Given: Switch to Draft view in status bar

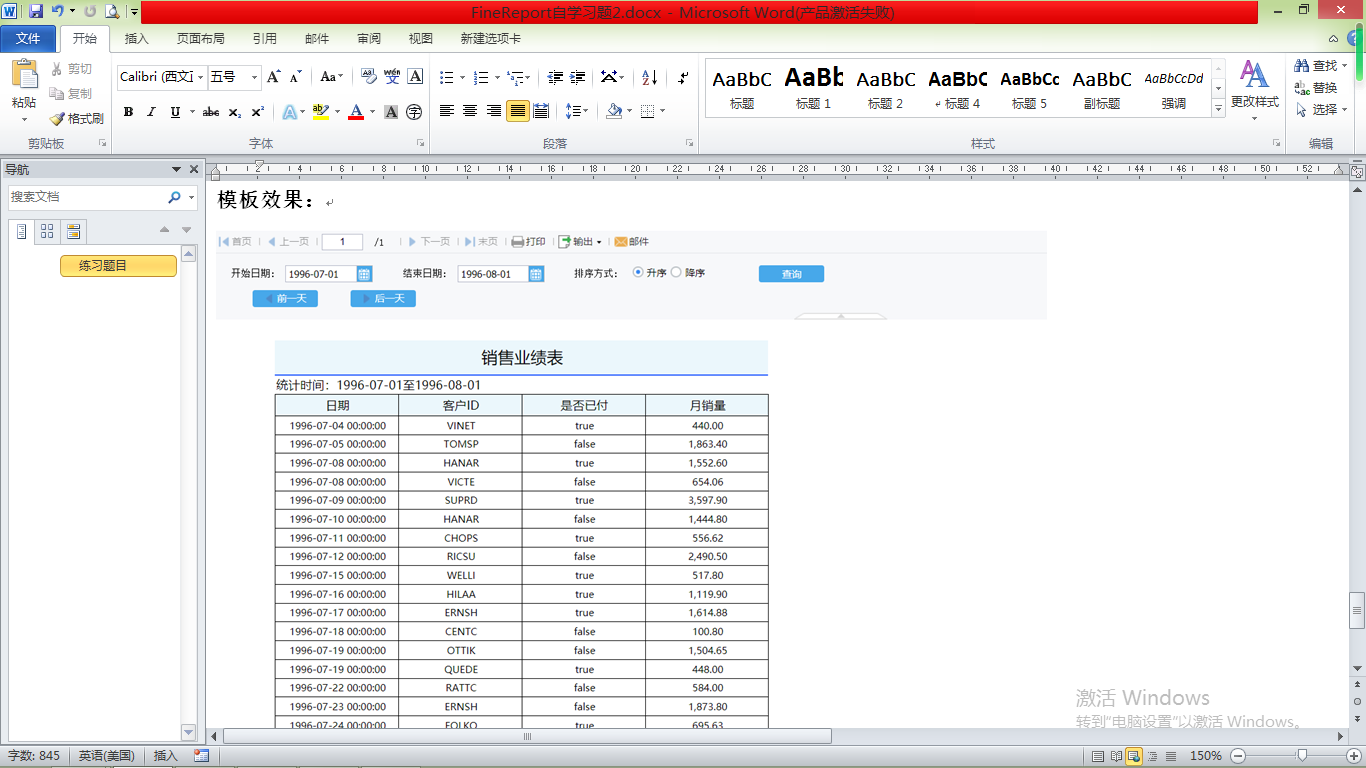Looking at the screenshot, I should [1169, 756].
